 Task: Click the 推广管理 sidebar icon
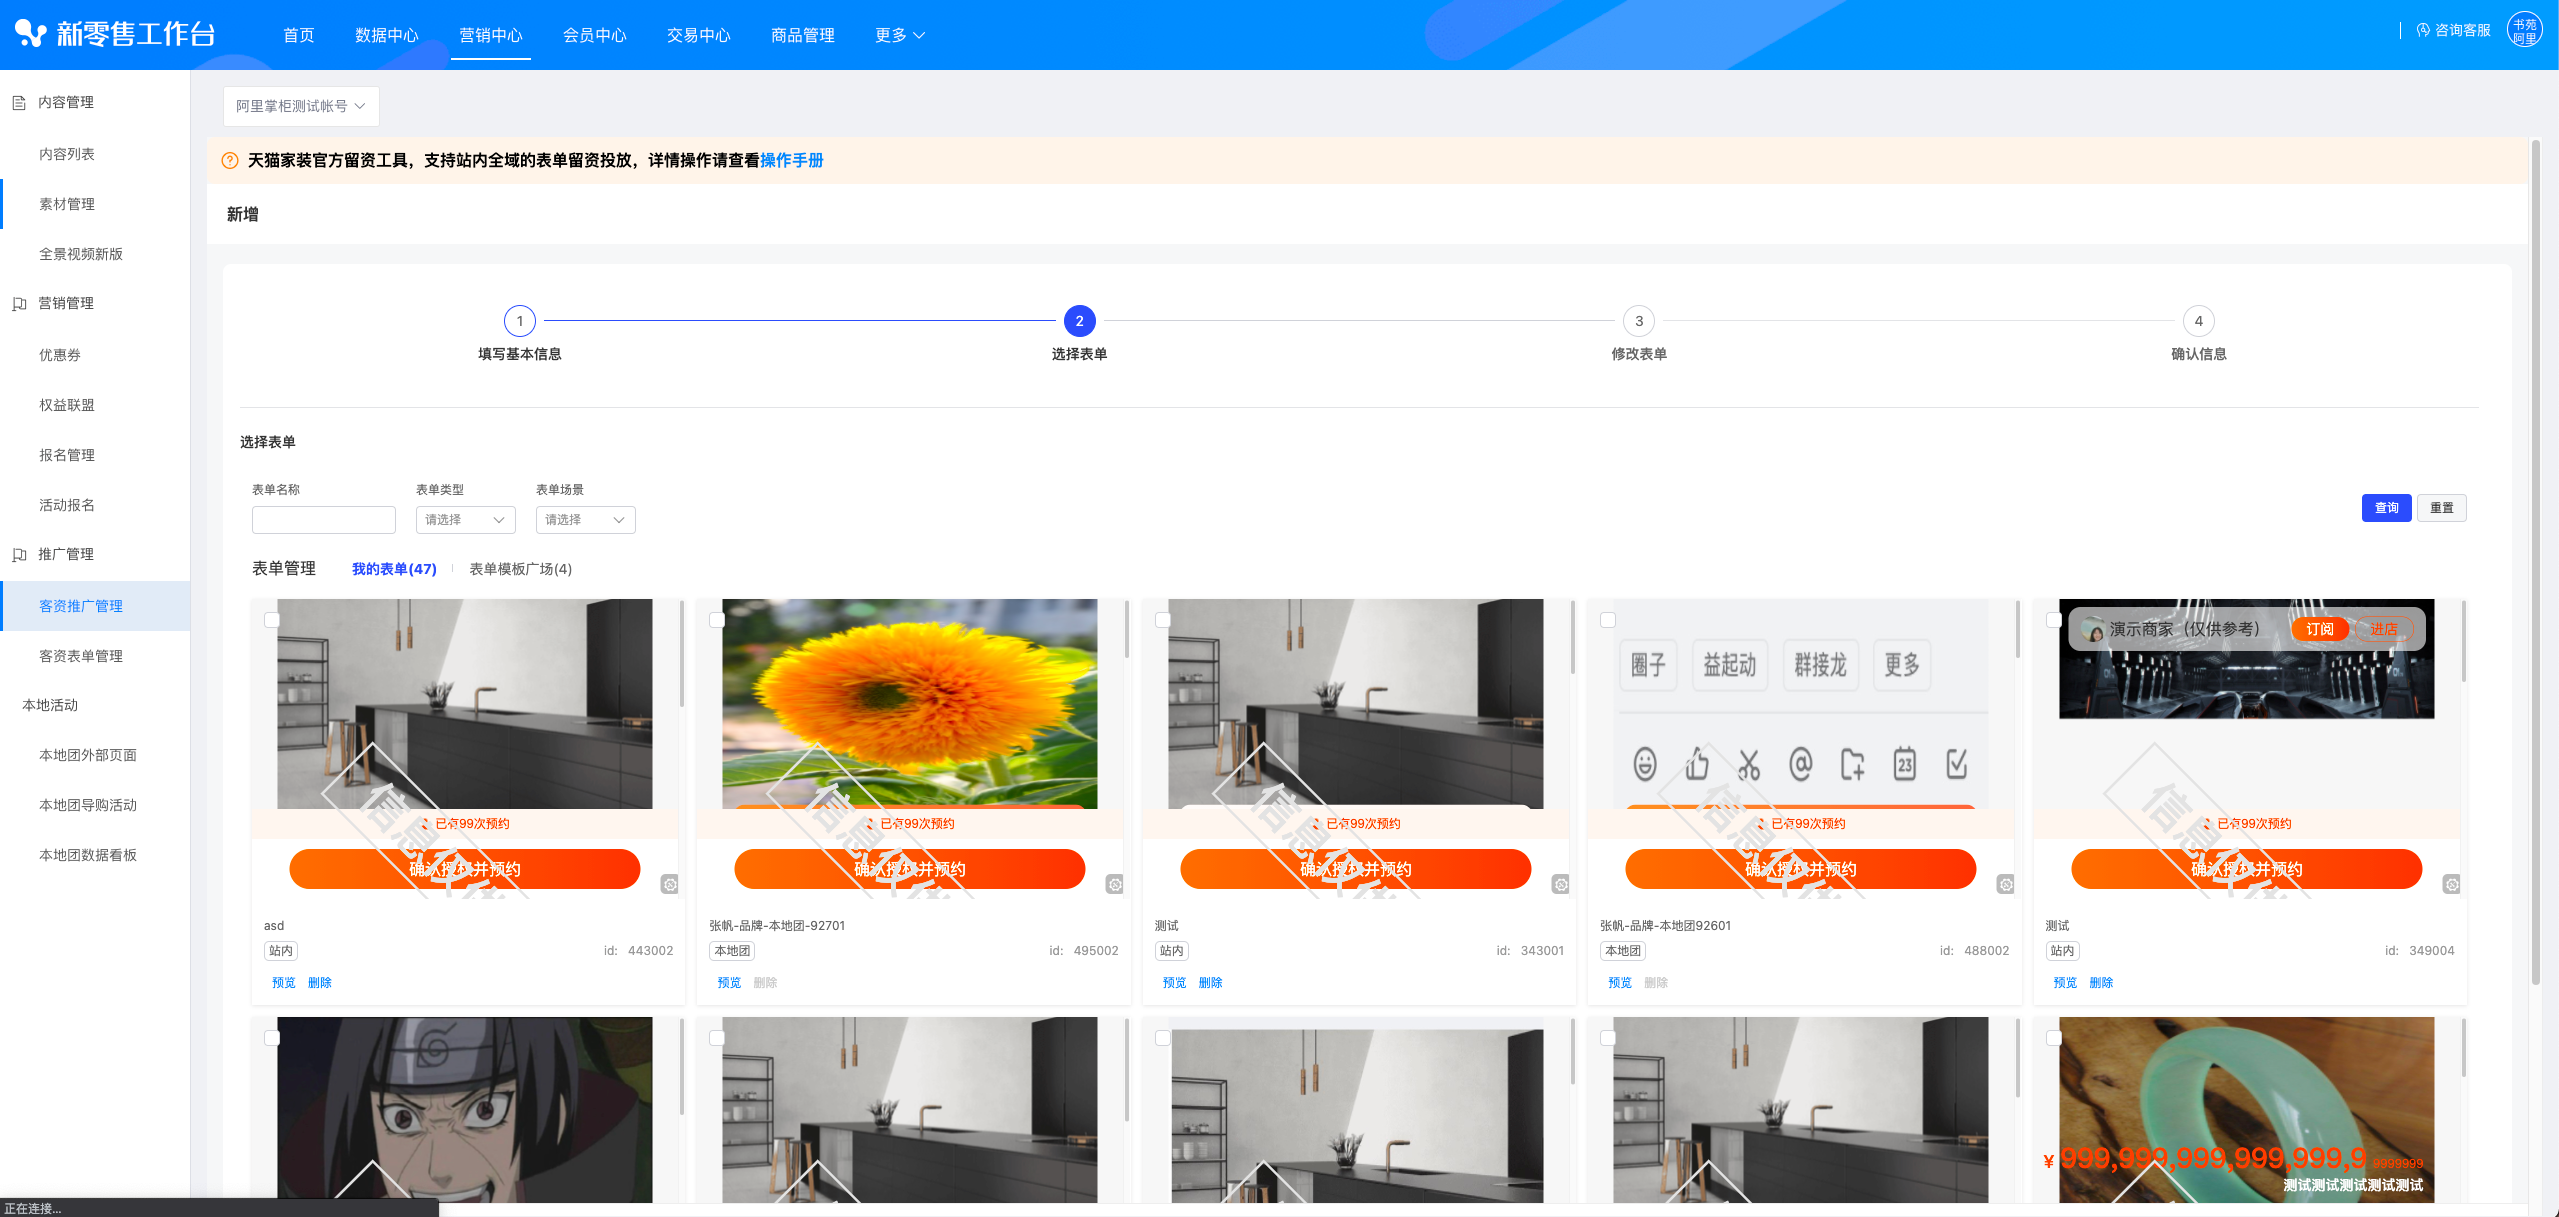click(x=19, y=554)
